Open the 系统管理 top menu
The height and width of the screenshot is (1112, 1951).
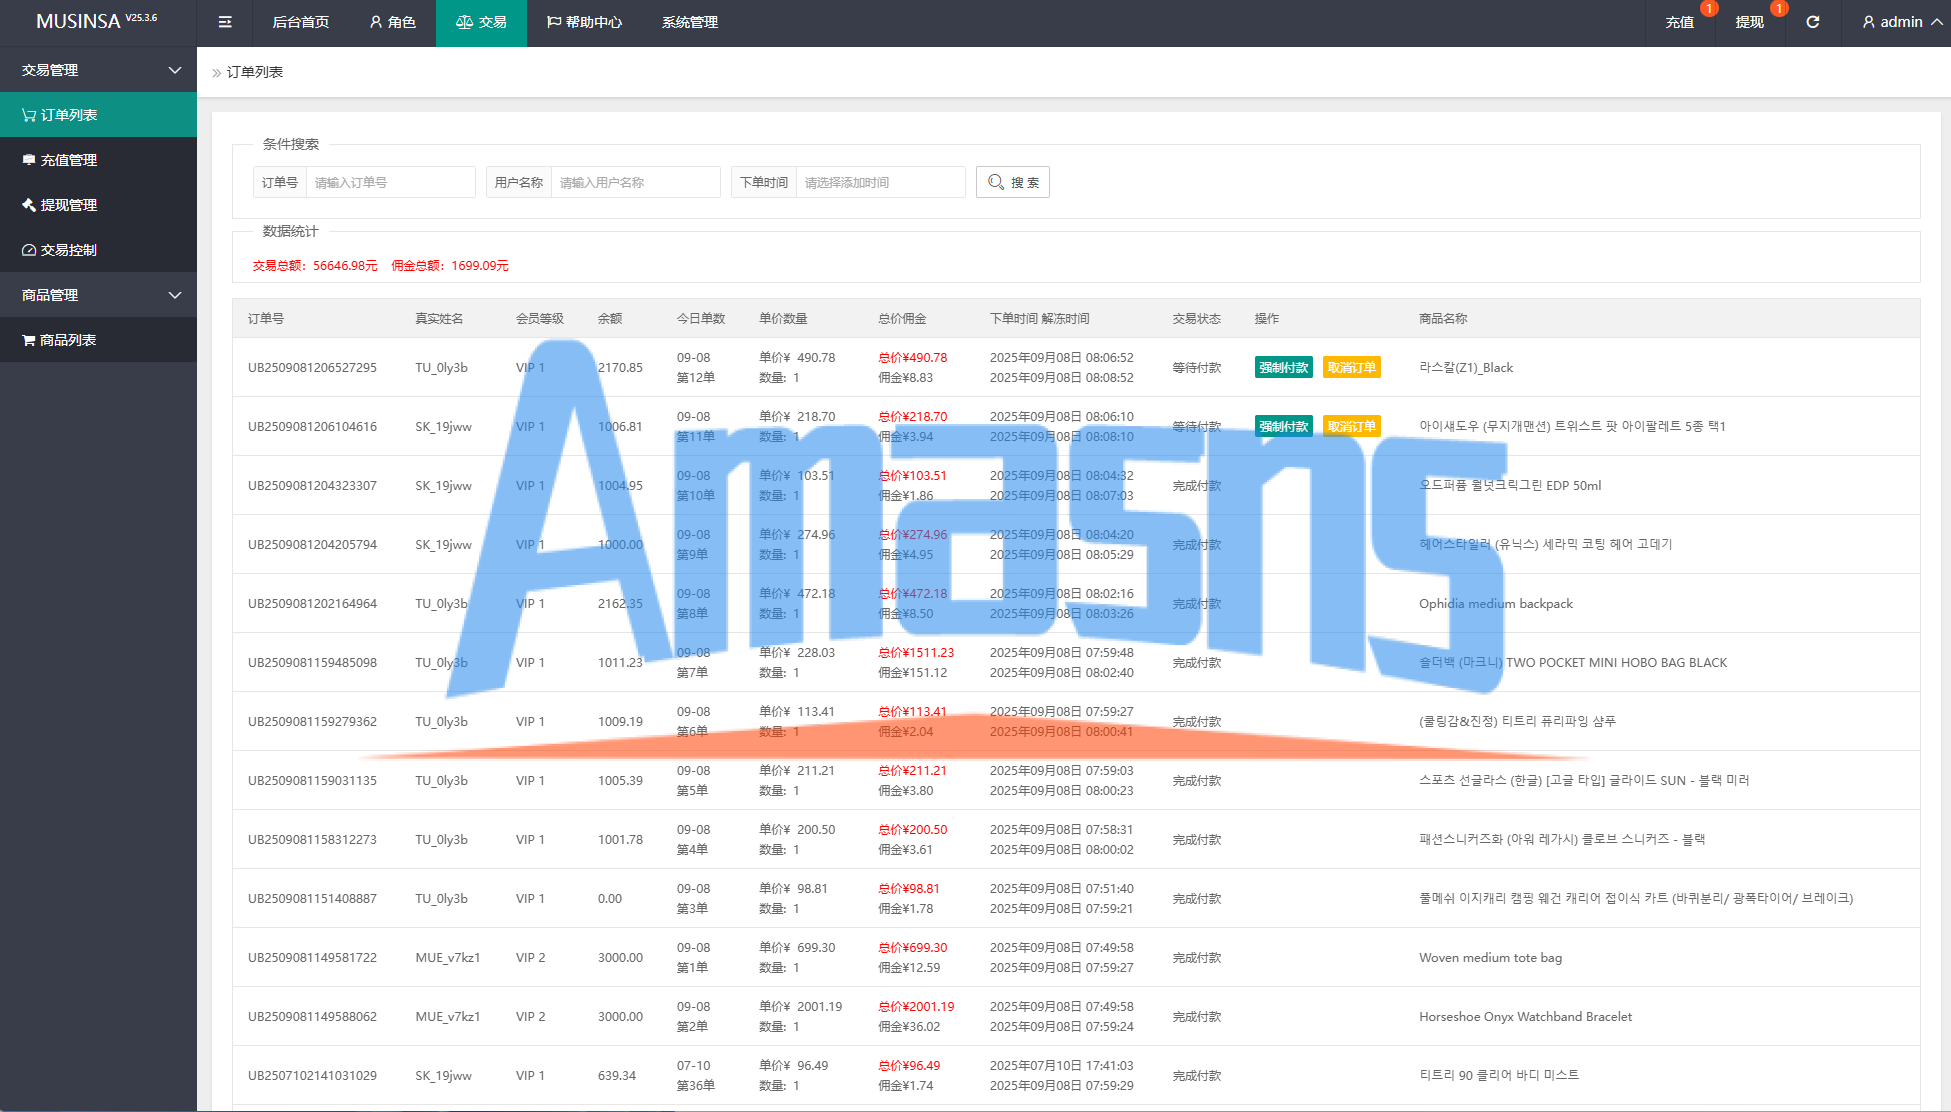pos(689,22)
